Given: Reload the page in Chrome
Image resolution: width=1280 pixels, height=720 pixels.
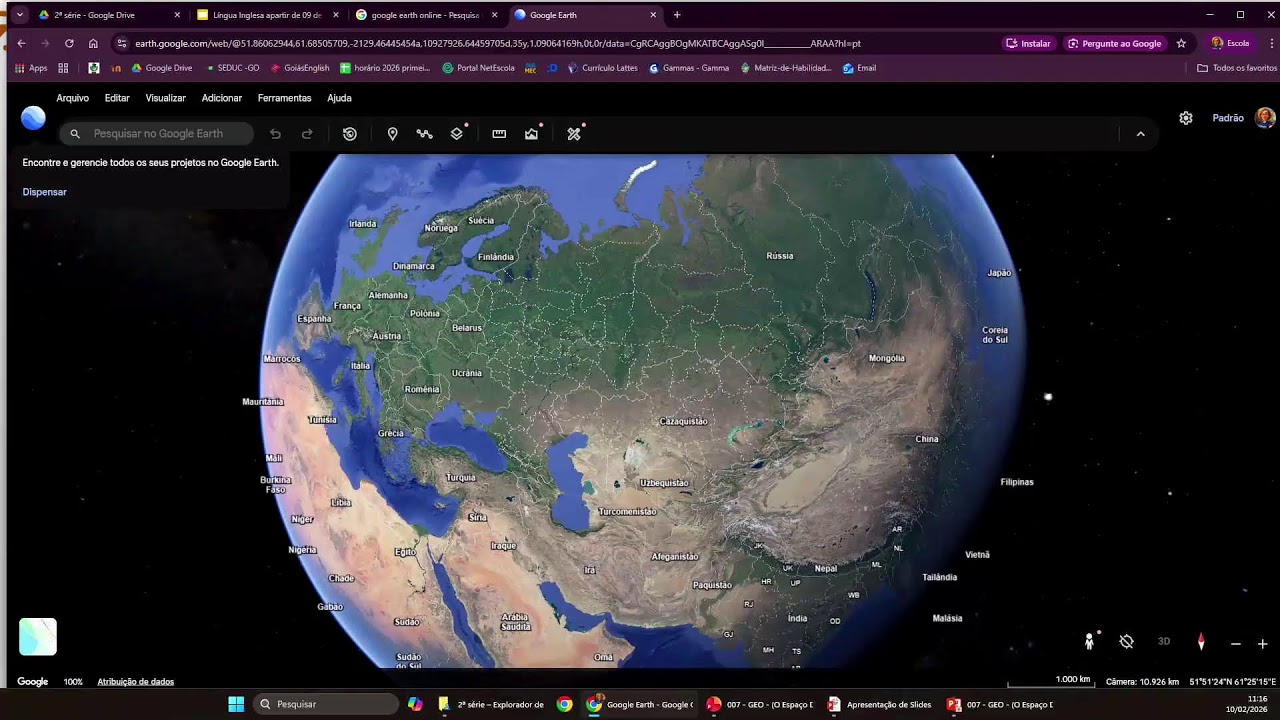Looking at the screenshot, I should tap(69, 44).
